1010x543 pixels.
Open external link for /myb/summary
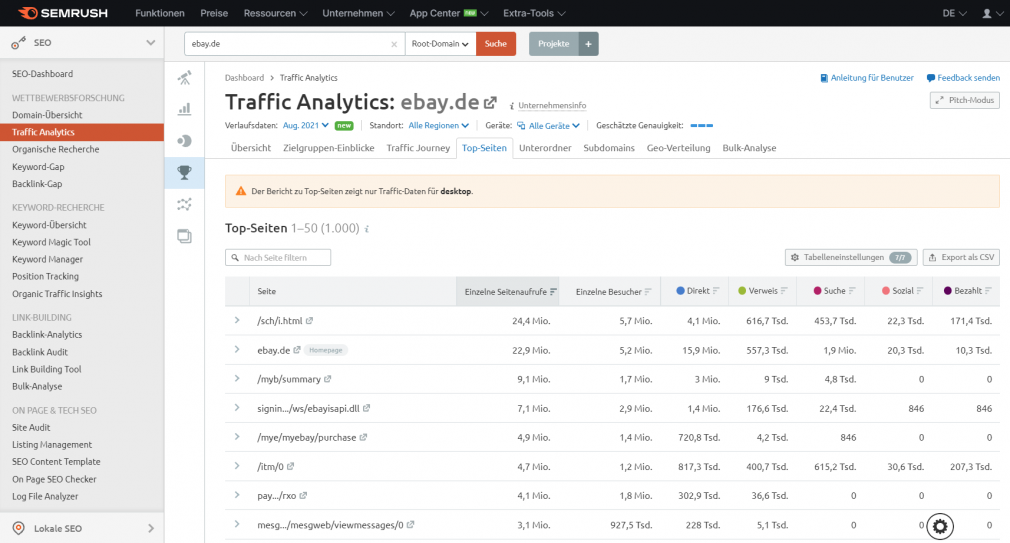coord(328,379)
